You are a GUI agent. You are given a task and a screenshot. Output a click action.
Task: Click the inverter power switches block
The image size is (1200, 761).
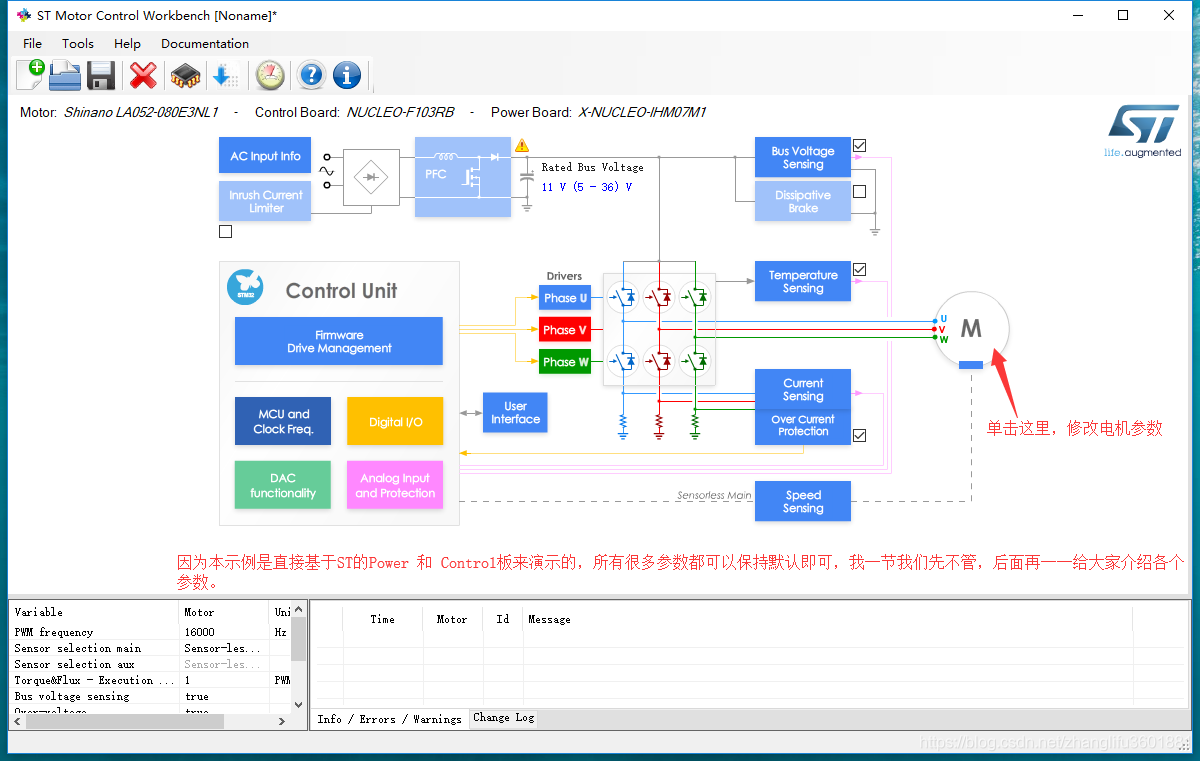[x=659, y=328]
